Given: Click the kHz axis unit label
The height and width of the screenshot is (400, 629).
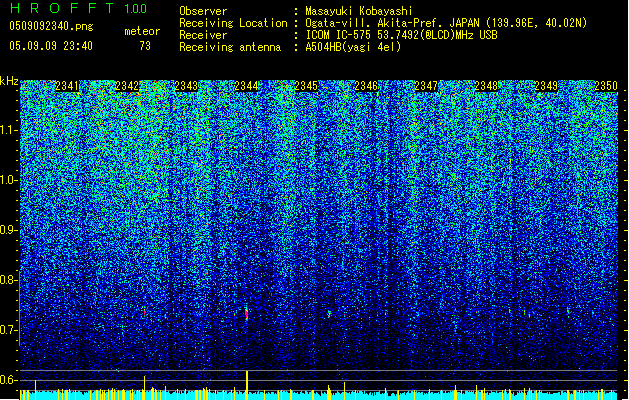Looking at the screenshot, I should click(x=9, y=81).
